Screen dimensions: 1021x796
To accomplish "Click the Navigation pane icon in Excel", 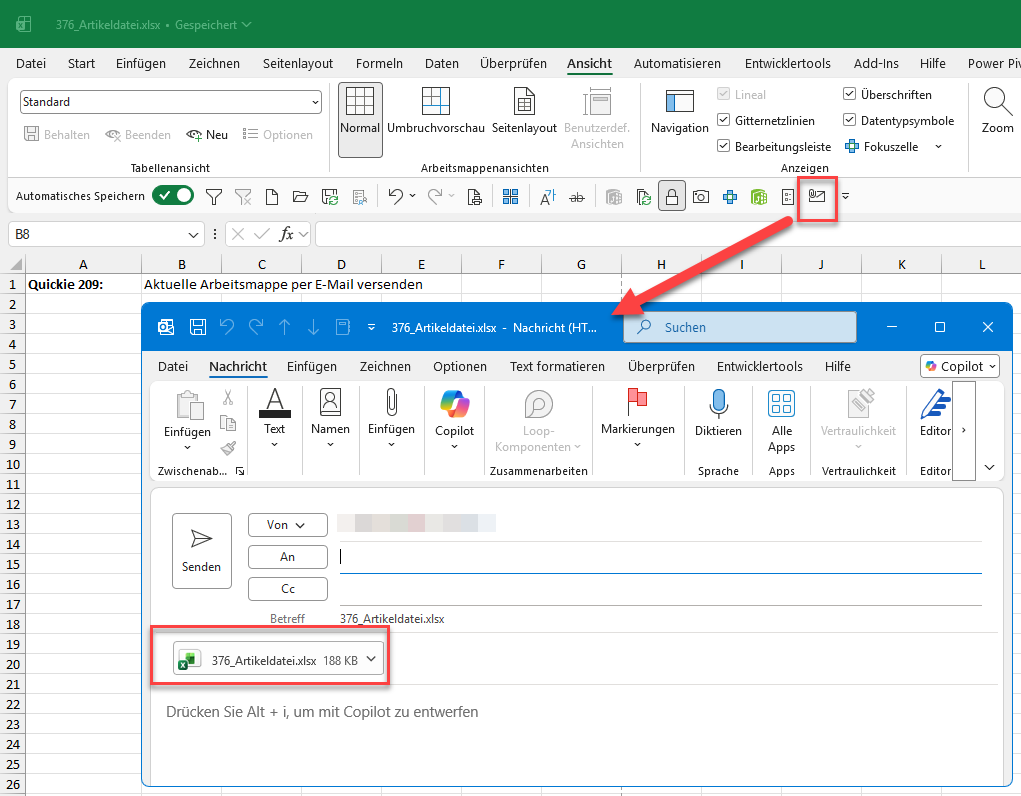I will (679, 110).
